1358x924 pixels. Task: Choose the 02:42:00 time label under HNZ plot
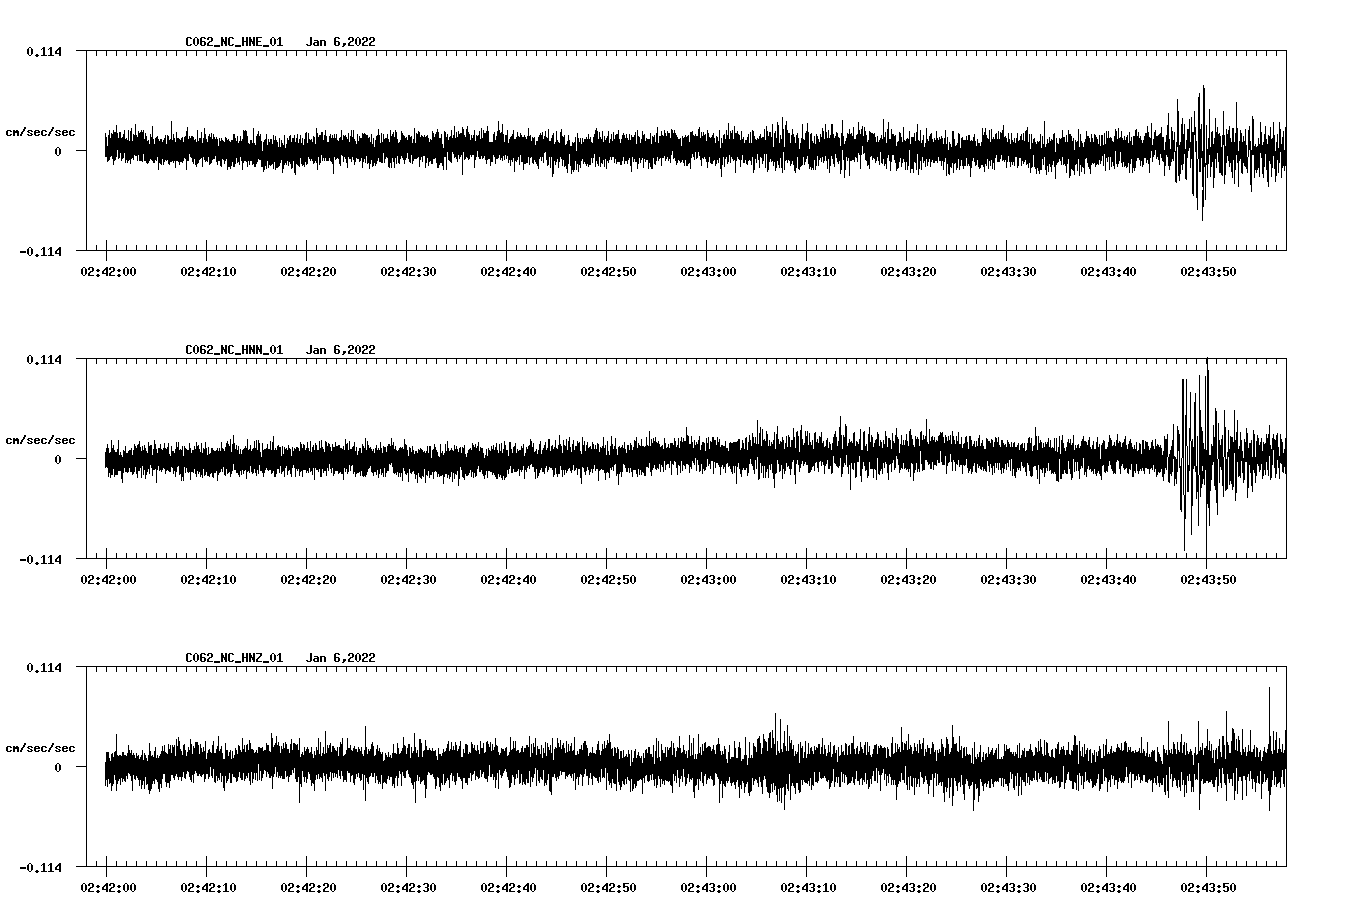point(108,888)
